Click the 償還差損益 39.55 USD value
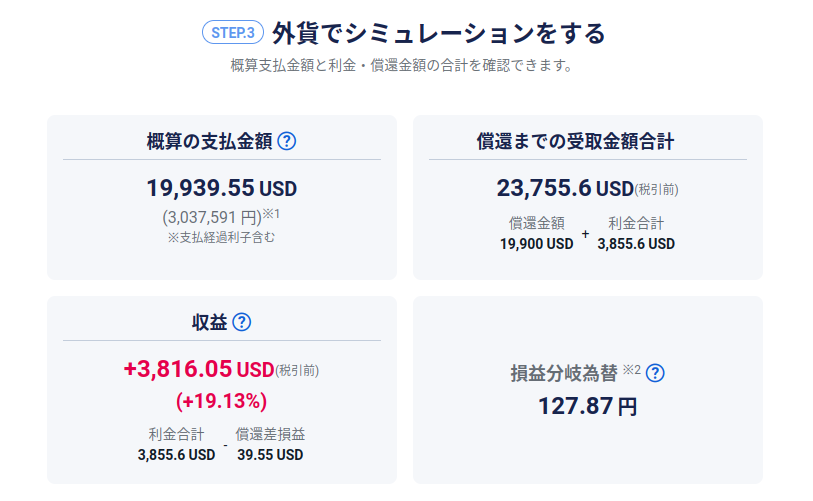The height and width of the screenshot is (501, 813). pyautogui.click(x=270, y=454)
